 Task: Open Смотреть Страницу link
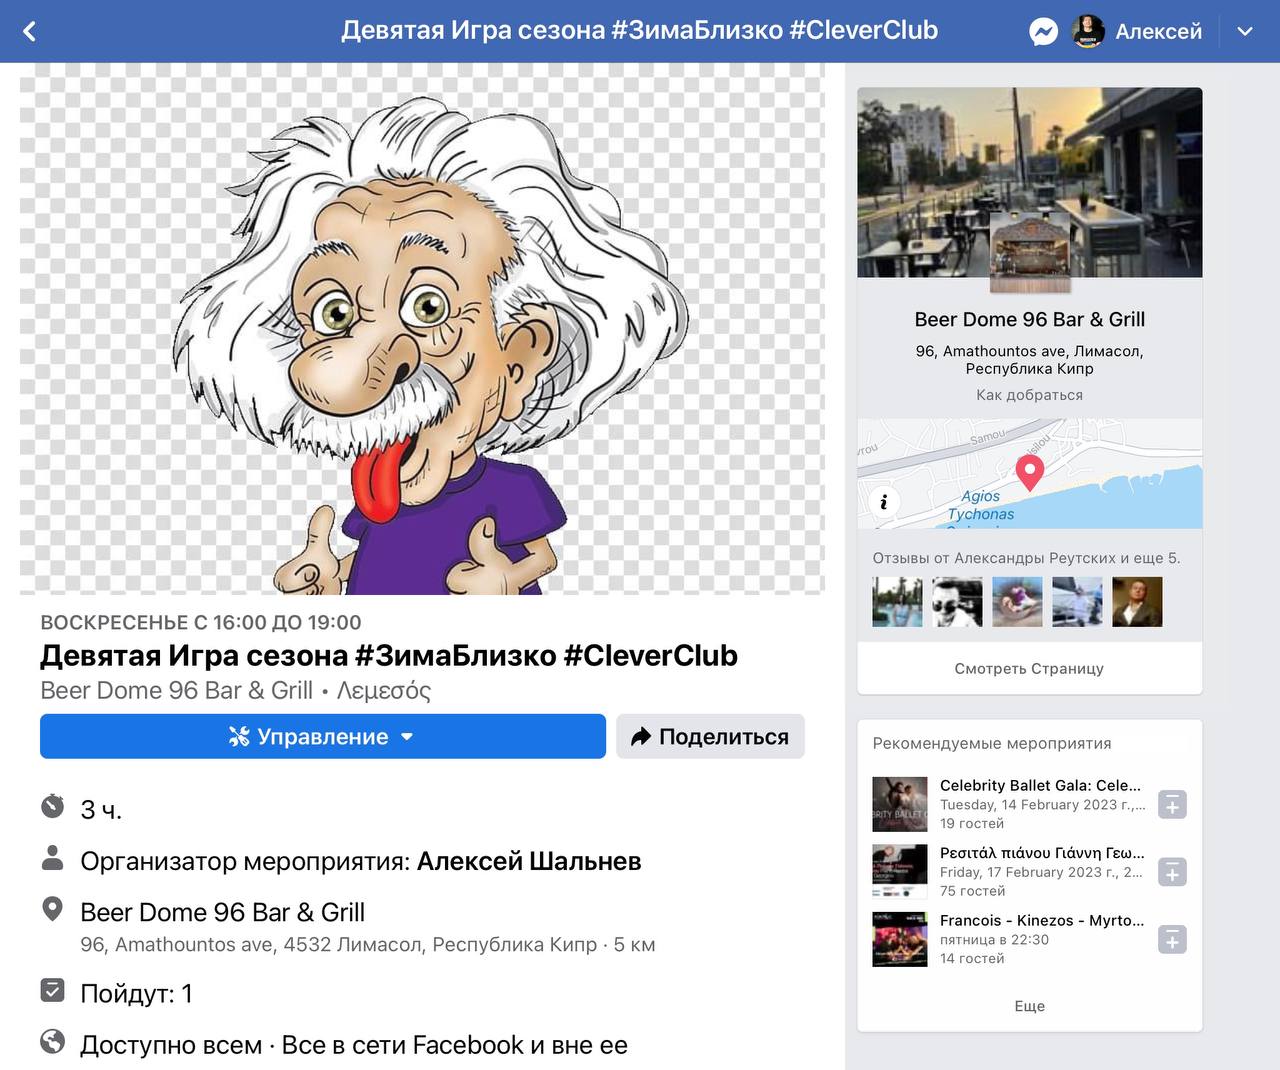click(x=1029, y=668)
